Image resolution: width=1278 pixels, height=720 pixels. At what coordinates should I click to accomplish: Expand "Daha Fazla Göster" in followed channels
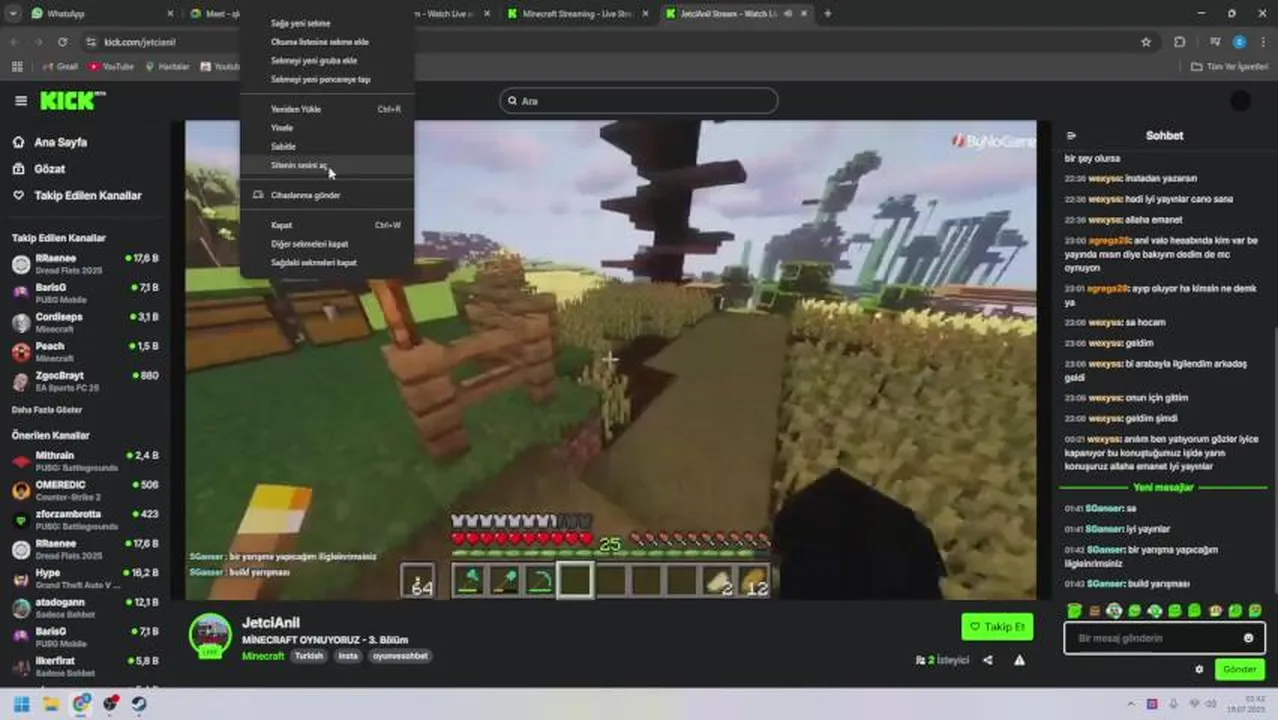(47, 410)
